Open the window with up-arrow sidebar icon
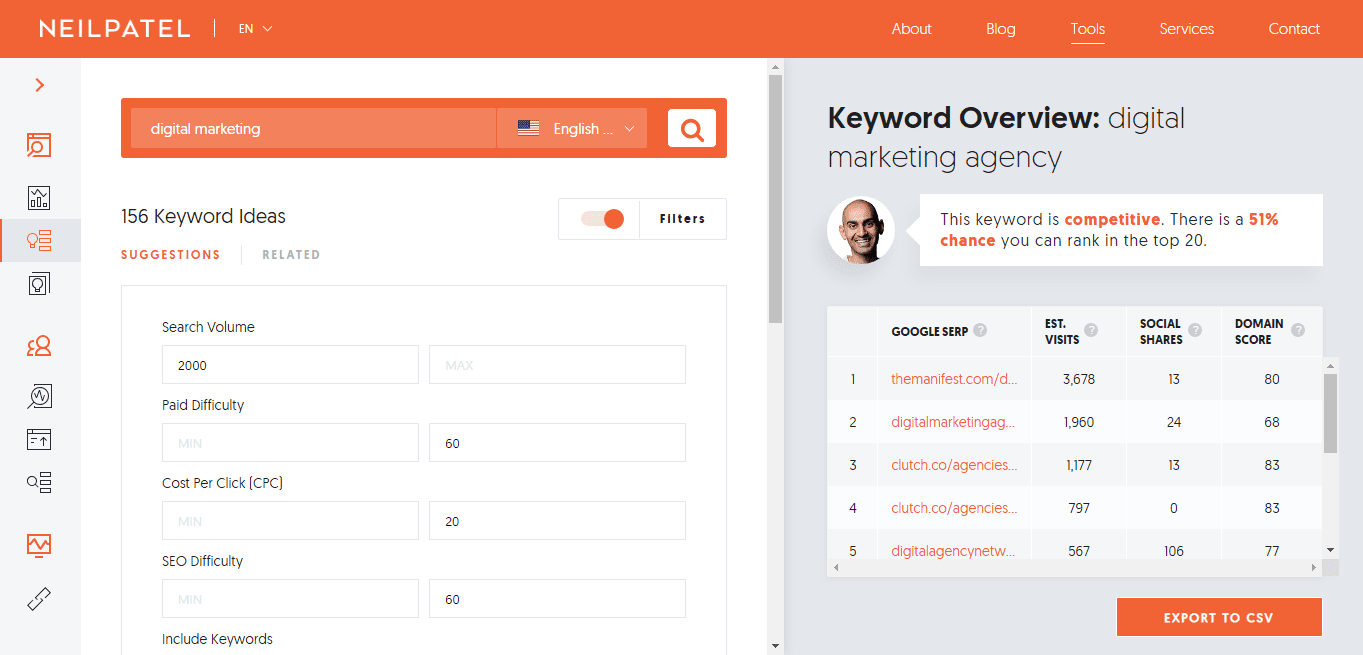 click(x=39, y=439)
